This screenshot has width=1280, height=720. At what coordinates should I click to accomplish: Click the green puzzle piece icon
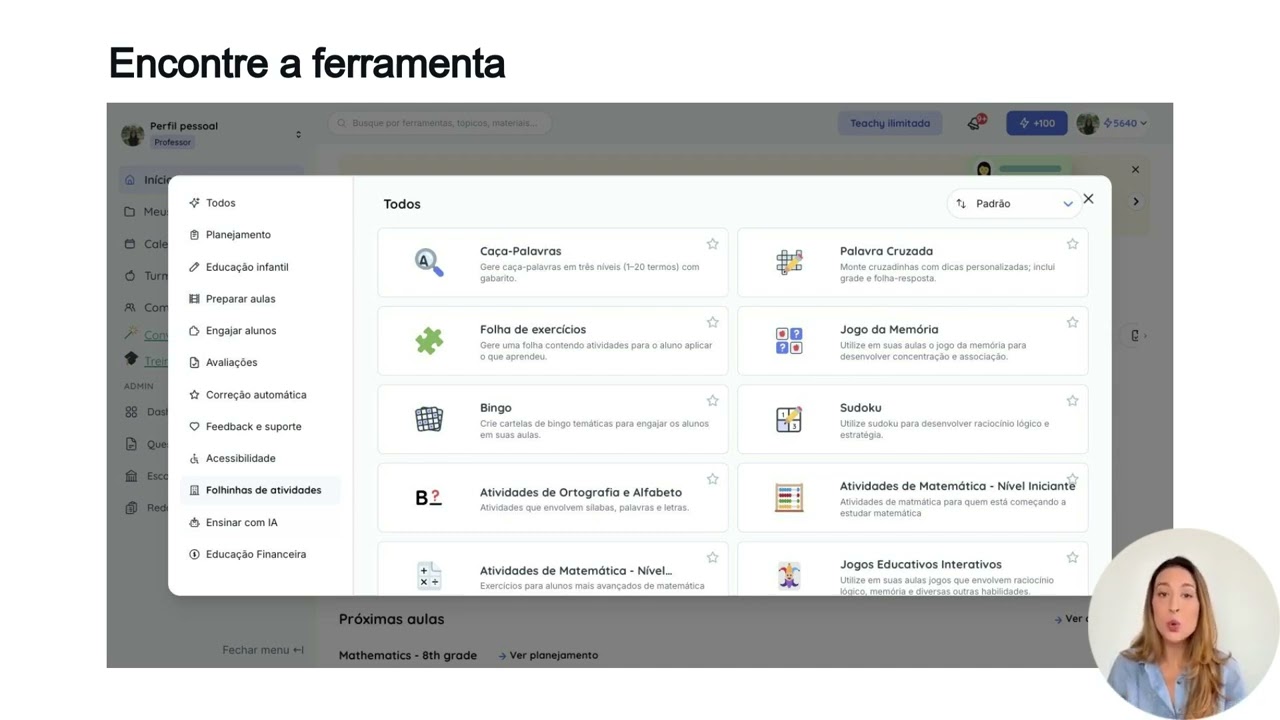(x=429, y=341)
